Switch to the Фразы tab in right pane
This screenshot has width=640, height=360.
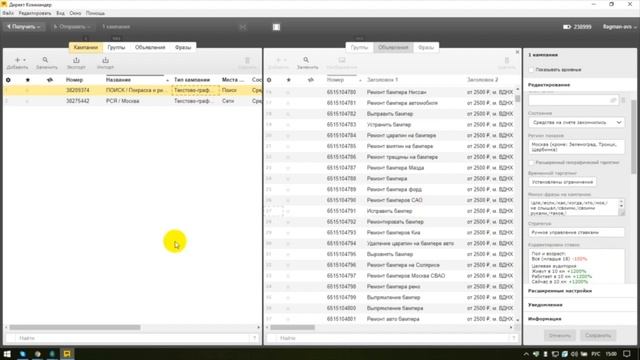point(426,47)
